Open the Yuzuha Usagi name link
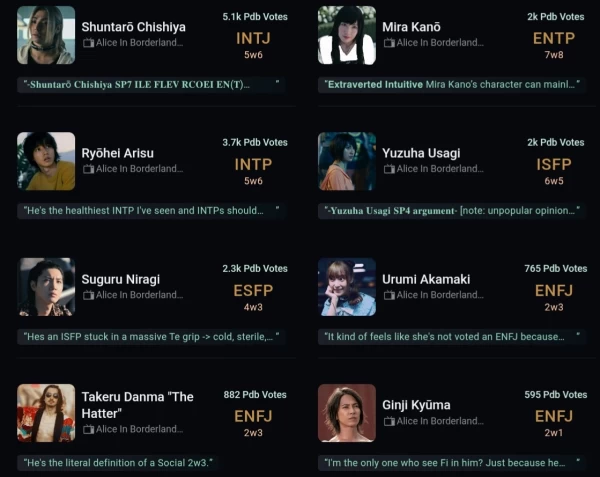 (421, 153)
